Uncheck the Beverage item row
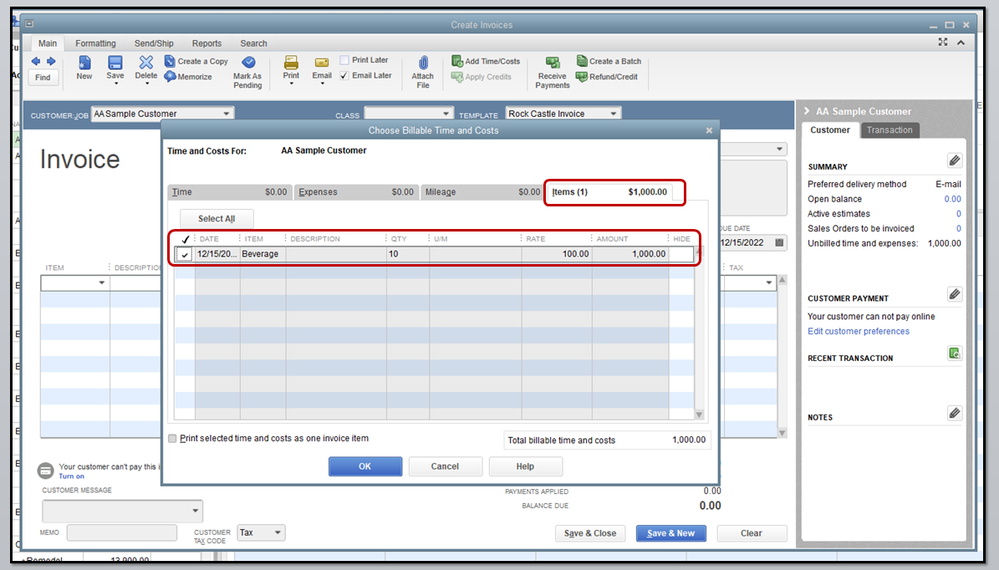The image size is (999, 570). tap(184, 254)
